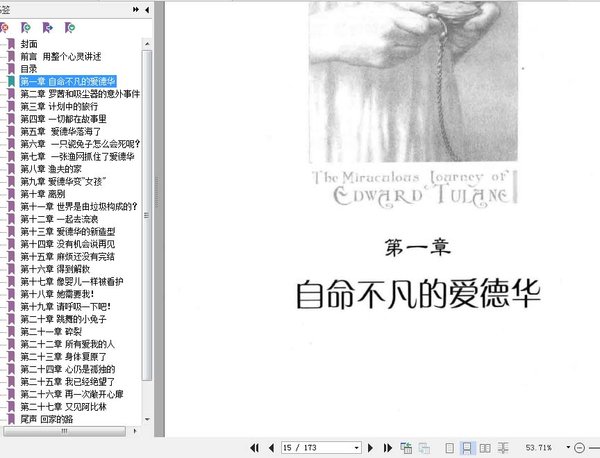Go to the next page
Screen dimensions: 600x458
370,448
